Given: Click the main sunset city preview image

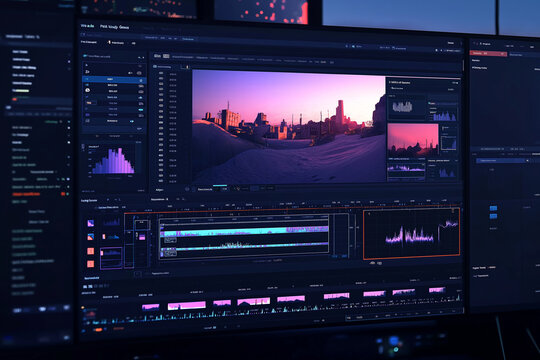Looking at the screenshot, I should click(x=289, y=126).
